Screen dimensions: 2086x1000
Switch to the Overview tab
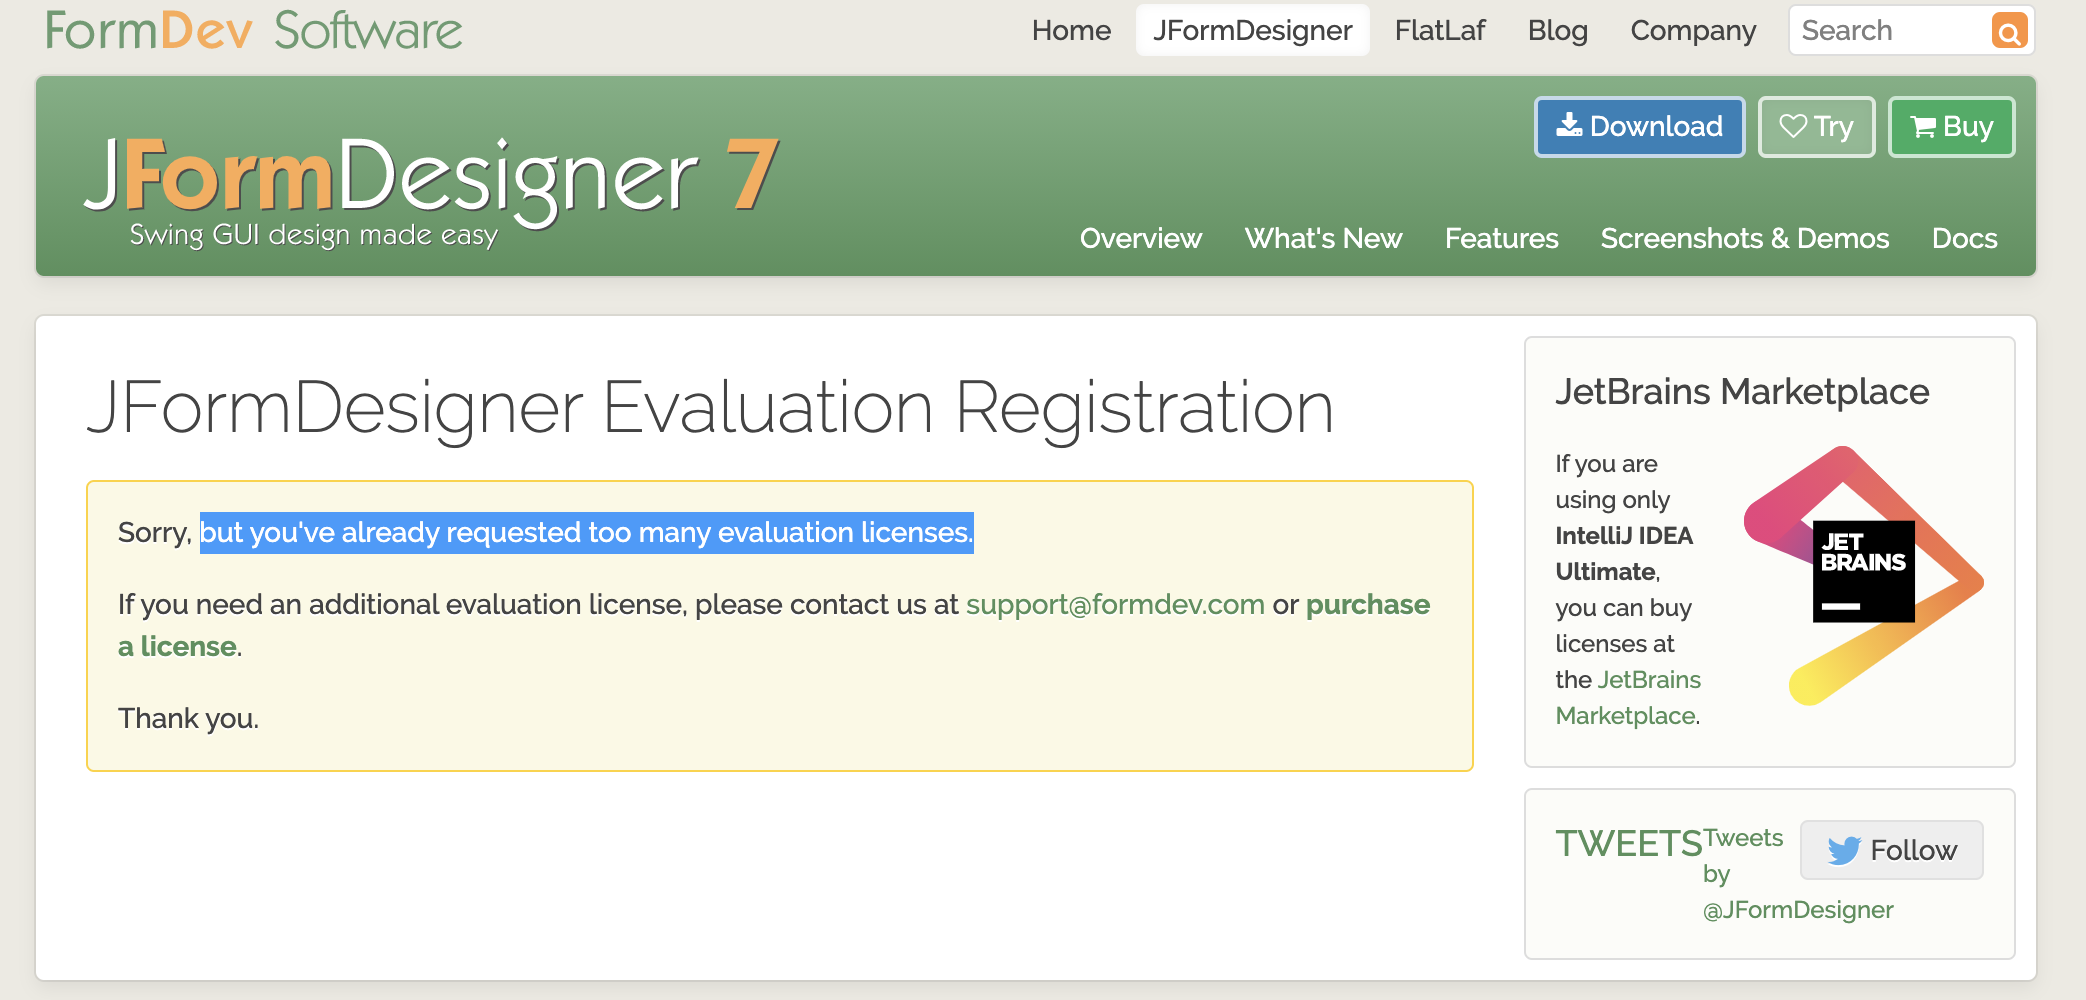click(1141, 238)
